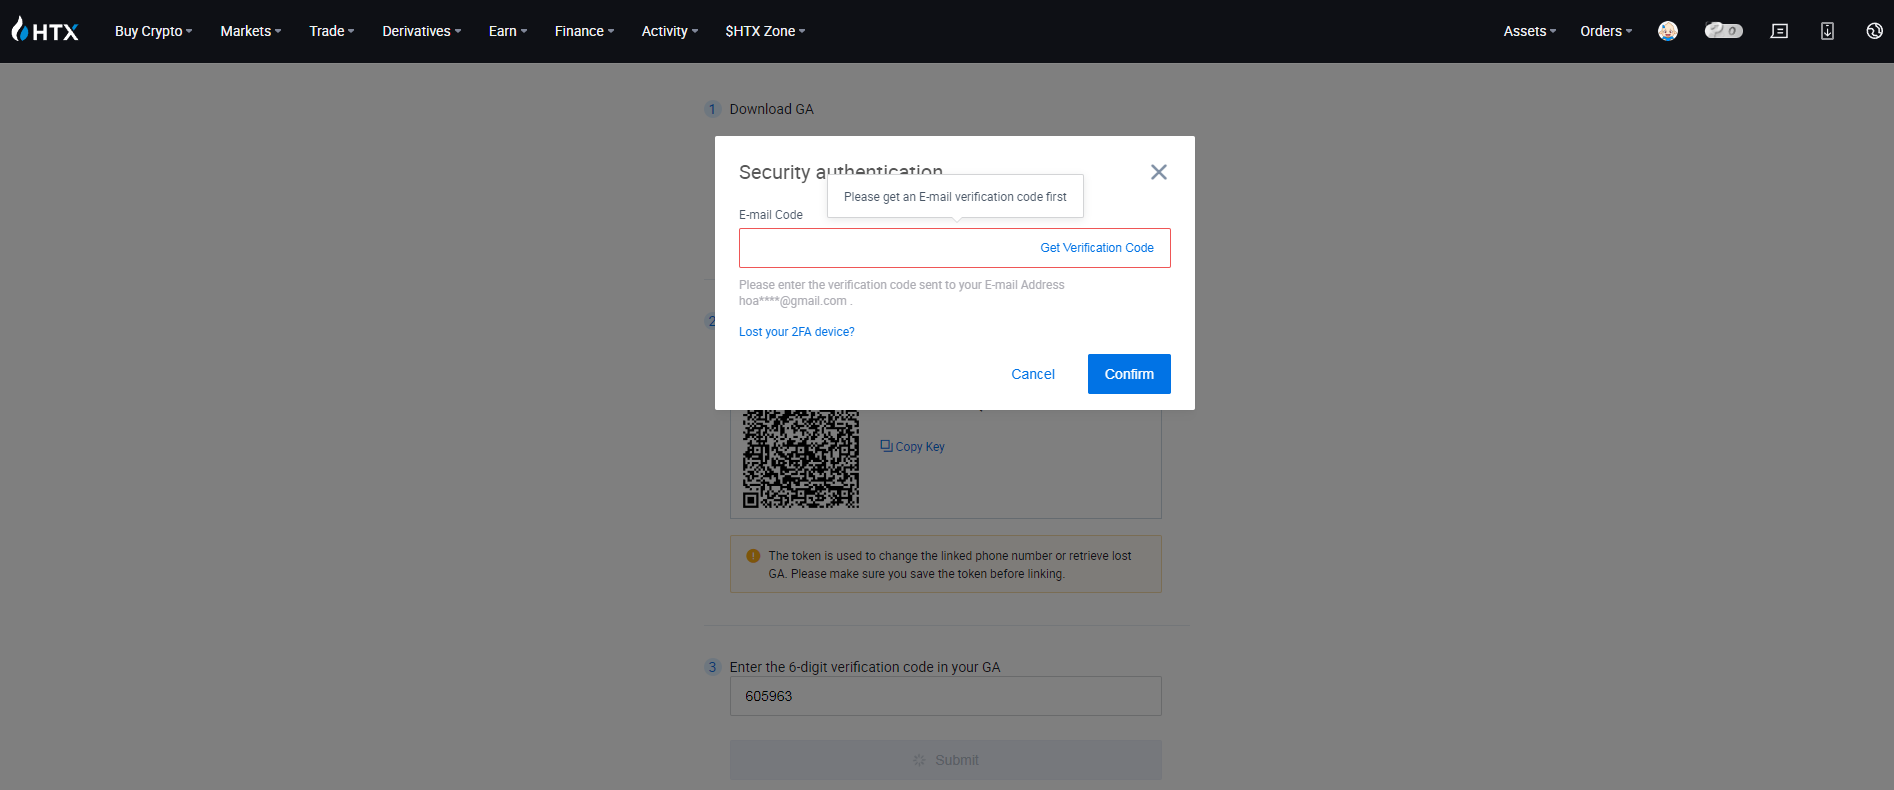The height and width of the screenshot is (790, 1894).
Task: Click Get Verification Code link
Action: (x=1097, y=248)
